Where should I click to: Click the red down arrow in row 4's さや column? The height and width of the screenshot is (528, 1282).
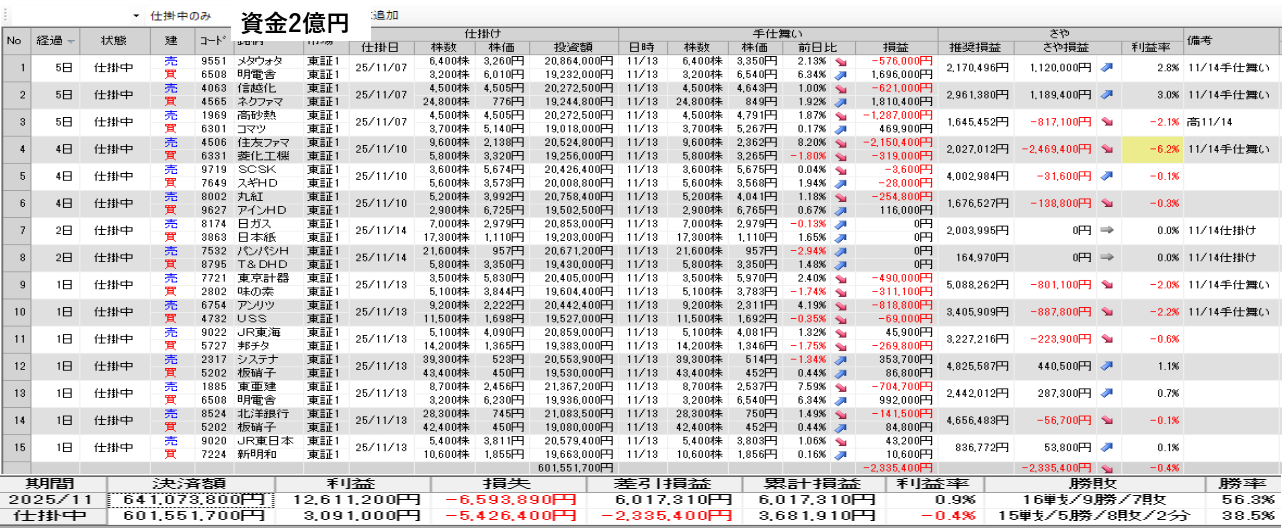1108,149
